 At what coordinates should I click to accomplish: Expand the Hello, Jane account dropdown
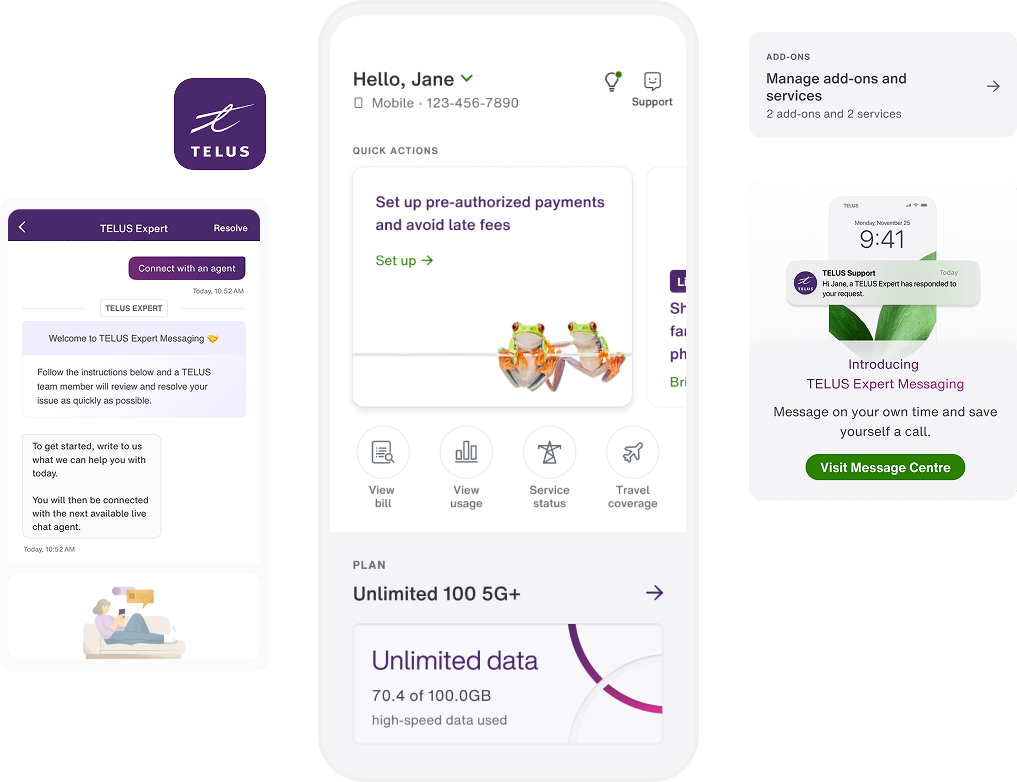[467, 78]
